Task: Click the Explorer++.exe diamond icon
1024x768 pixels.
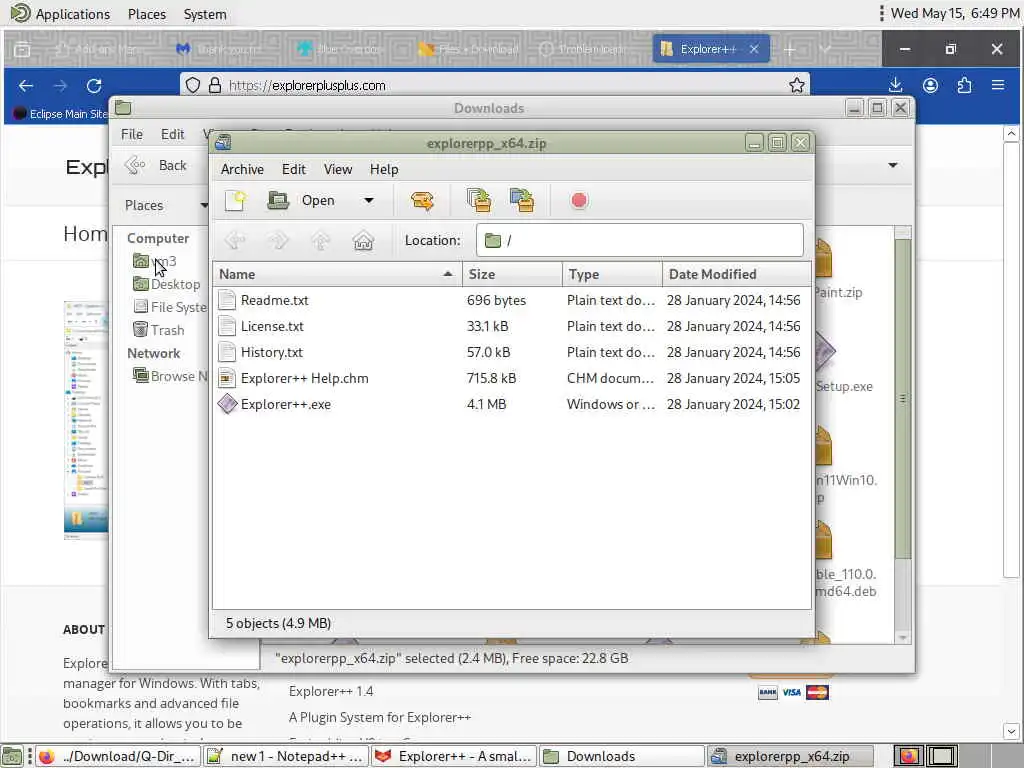Action: (227, 404)
